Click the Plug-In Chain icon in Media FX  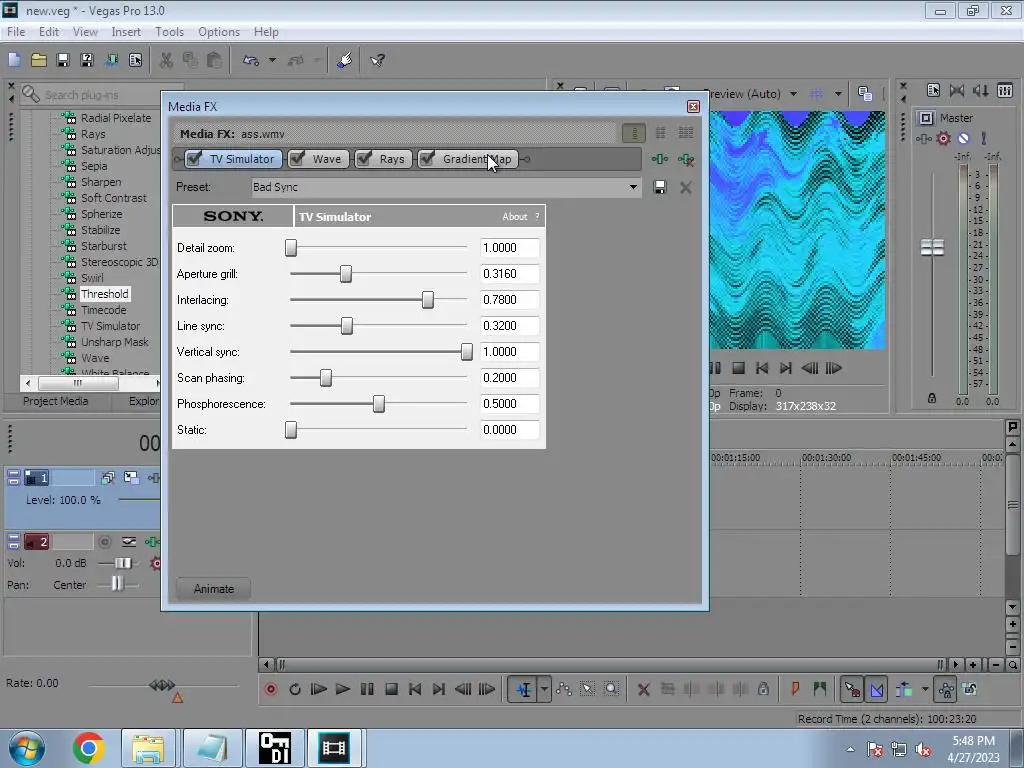pyautogui.click(x=660, y=159)
